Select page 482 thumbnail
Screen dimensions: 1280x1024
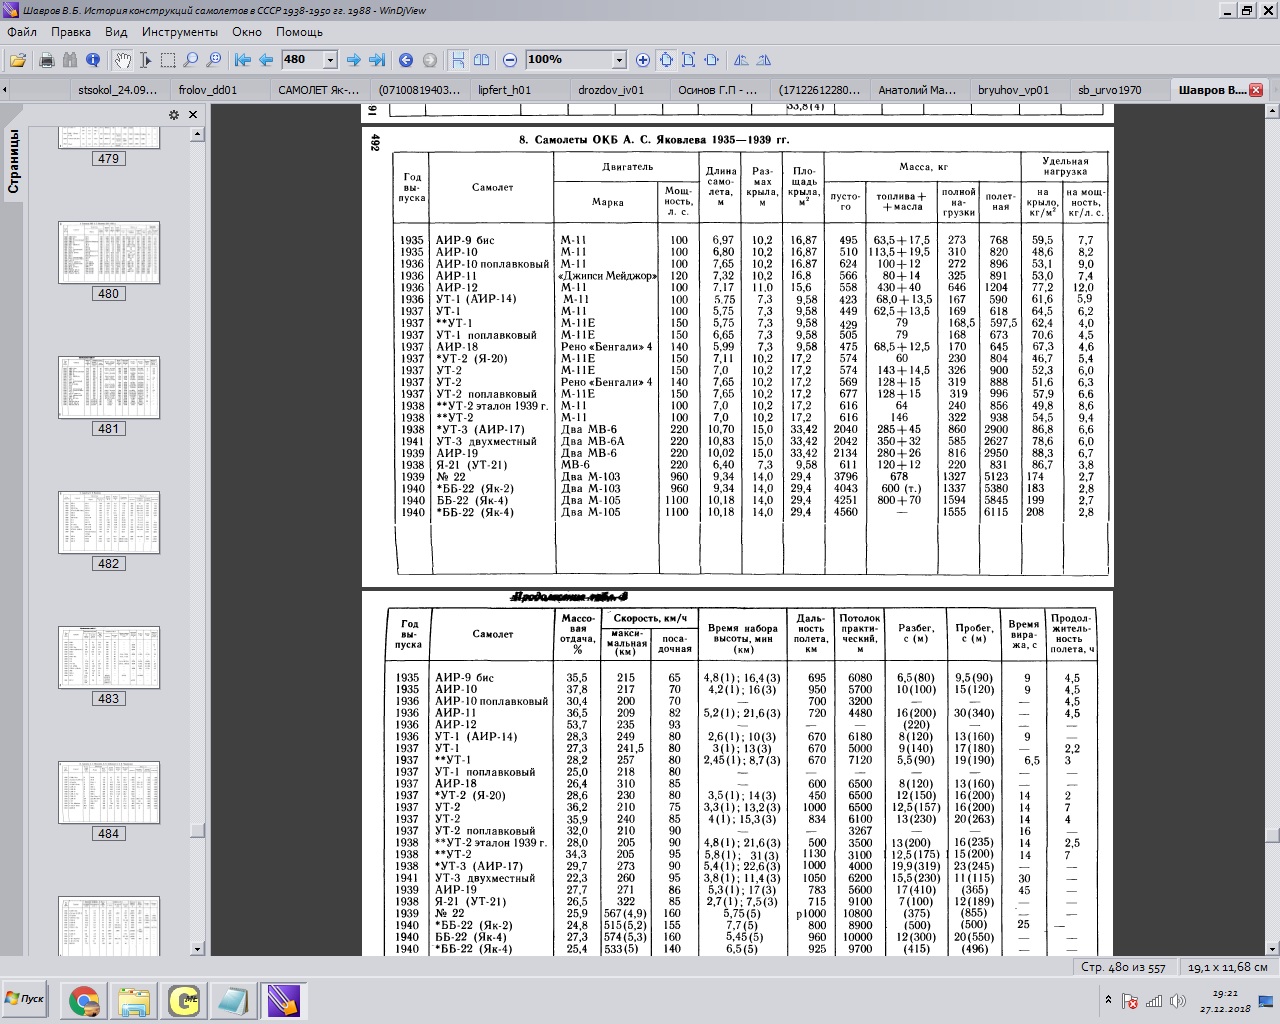108,523
